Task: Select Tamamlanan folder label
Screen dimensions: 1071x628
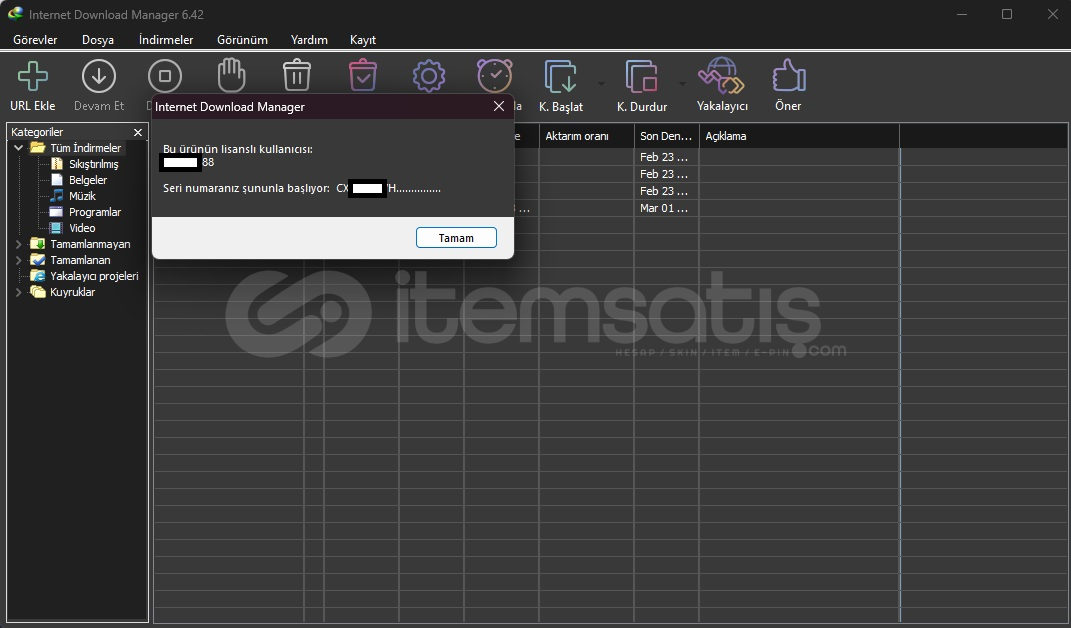Action: point(81,260)
